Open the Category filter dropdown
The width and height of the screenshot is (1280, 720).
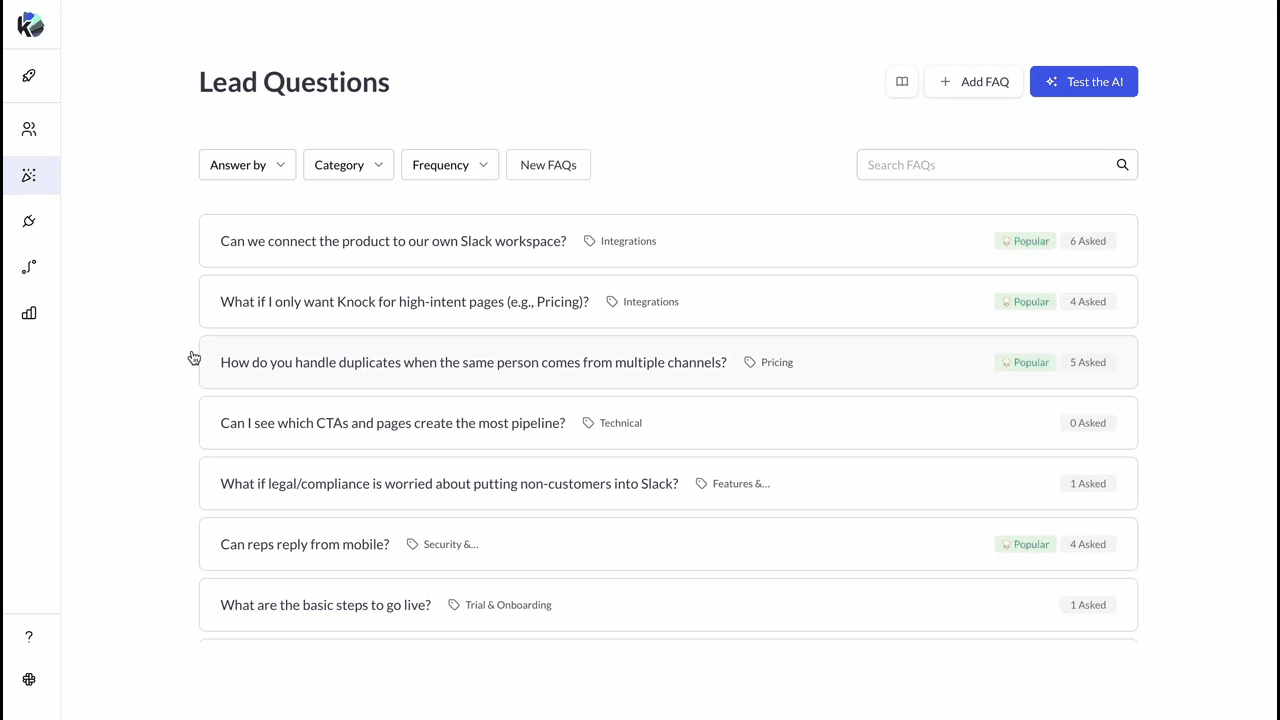[348, 165]
